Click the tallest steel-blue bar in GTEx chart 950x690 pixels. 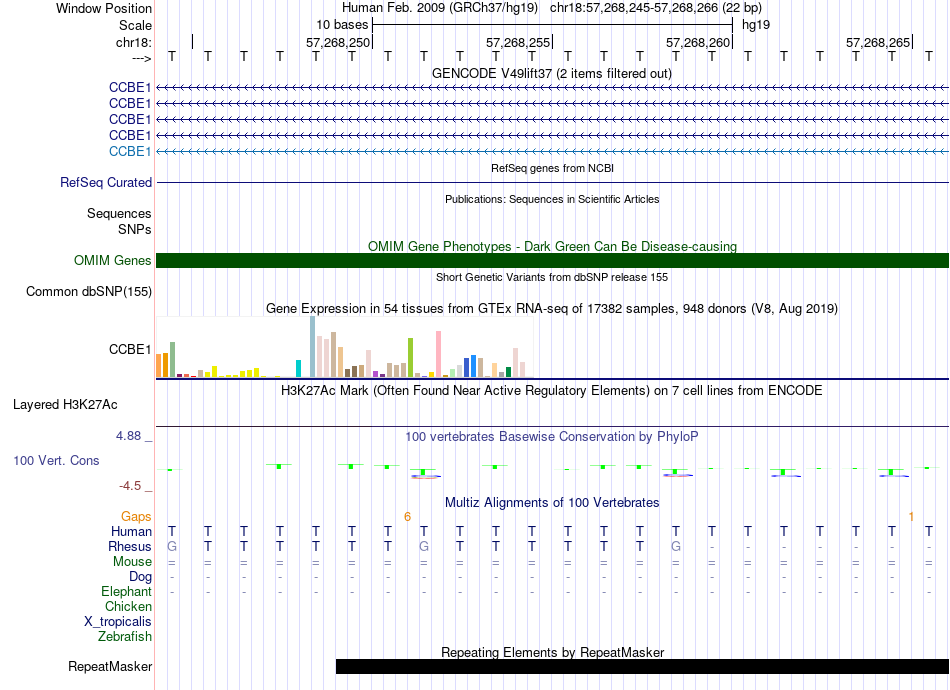tap(313, 347)
